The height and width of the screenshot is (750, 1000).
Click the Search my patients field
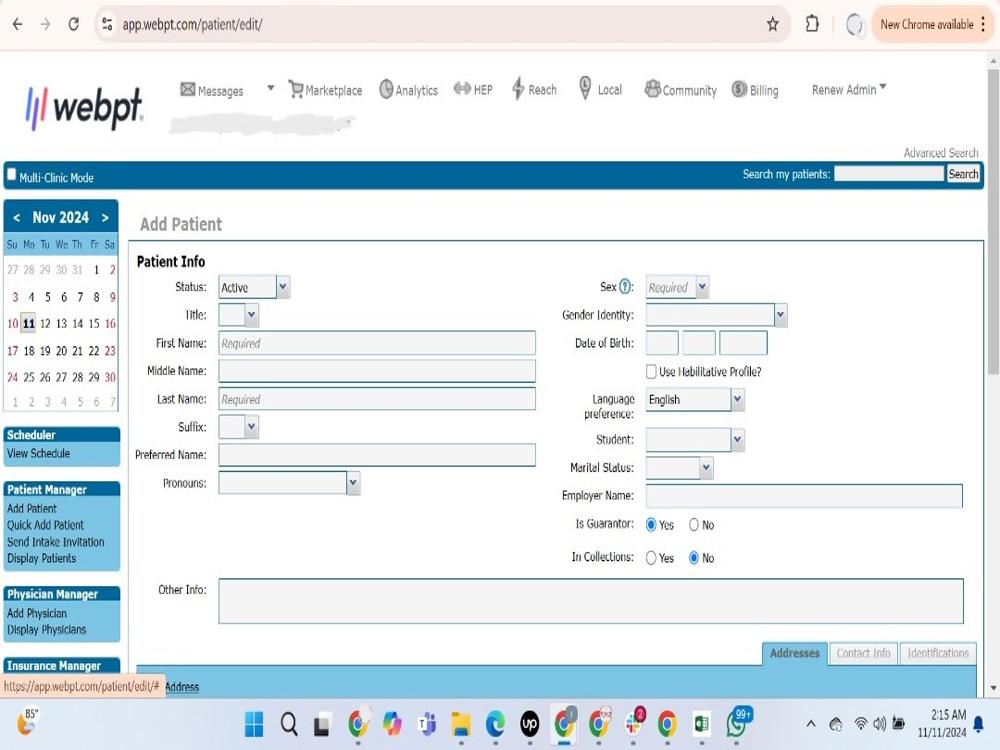coord(889,173)
